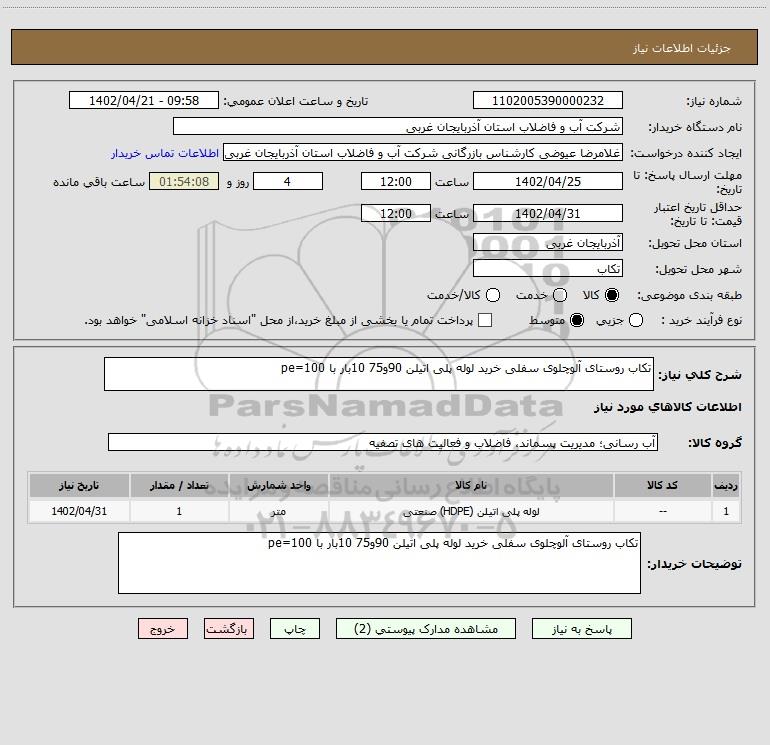
Task: Click the لوله پلی اتیلن (HDPE) صنعتی cell
Action: [471, 511]
